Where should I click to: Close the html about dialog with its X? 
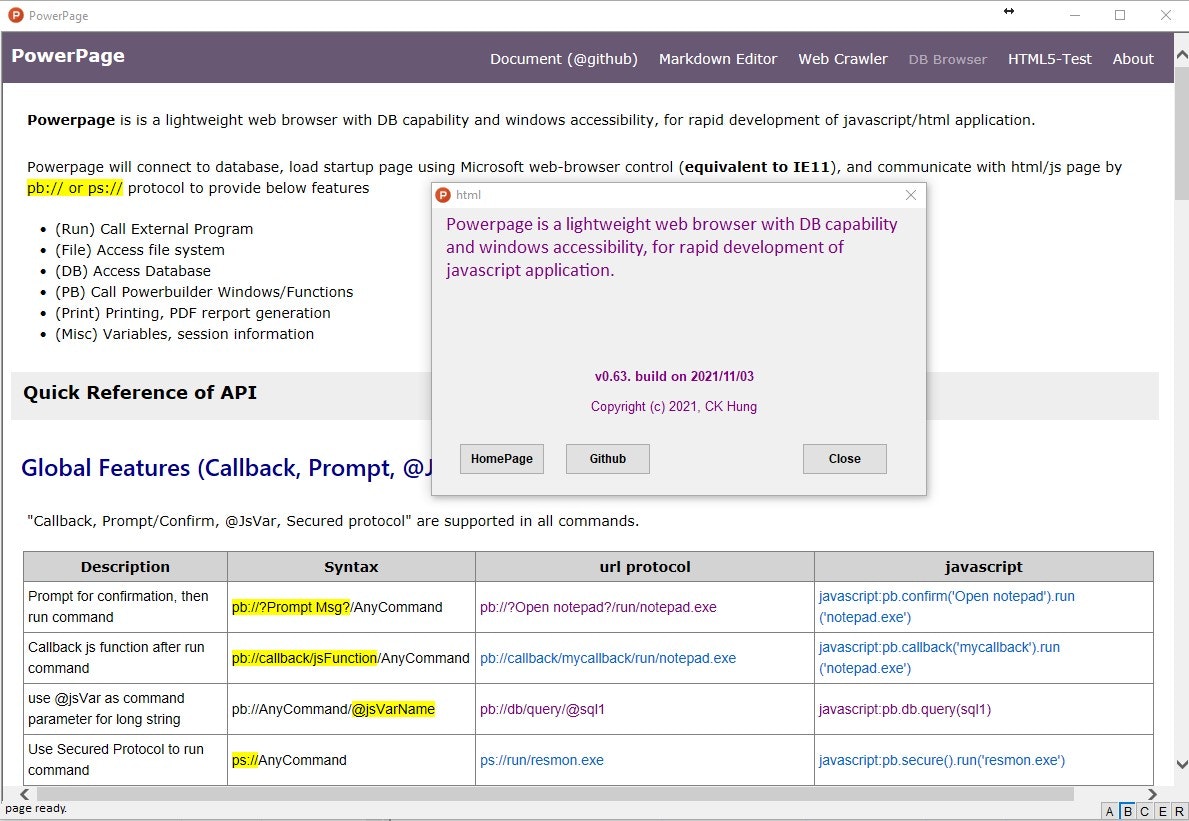911,195
